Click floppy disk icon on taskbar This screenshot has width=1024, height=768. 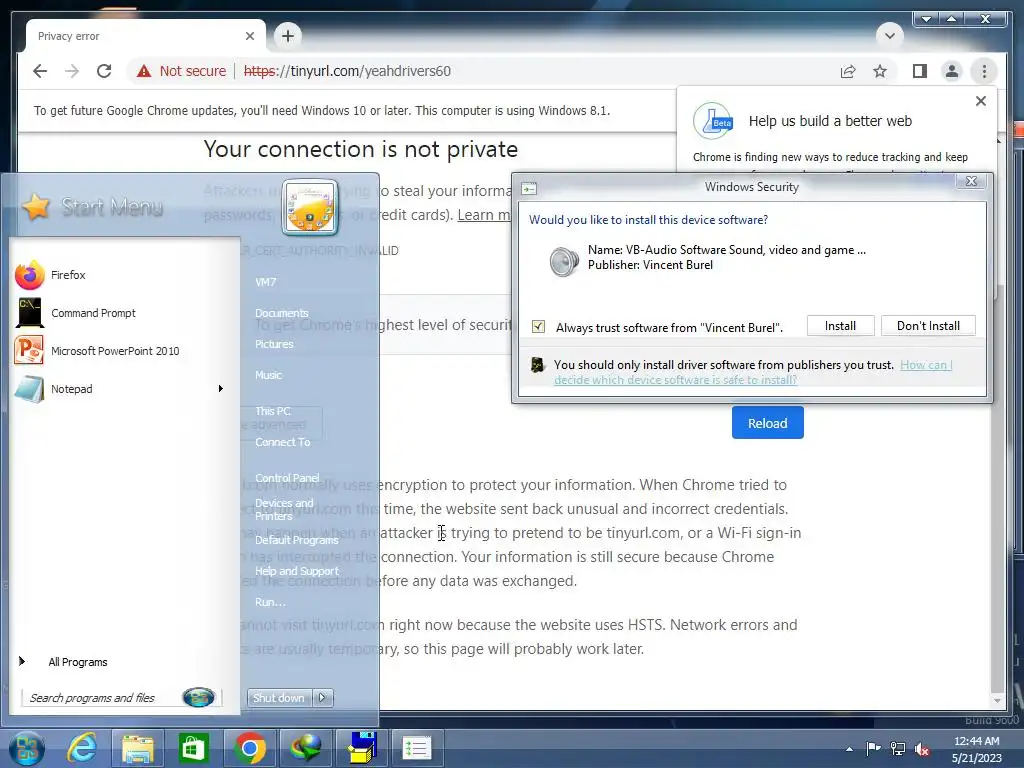(362, 748)
